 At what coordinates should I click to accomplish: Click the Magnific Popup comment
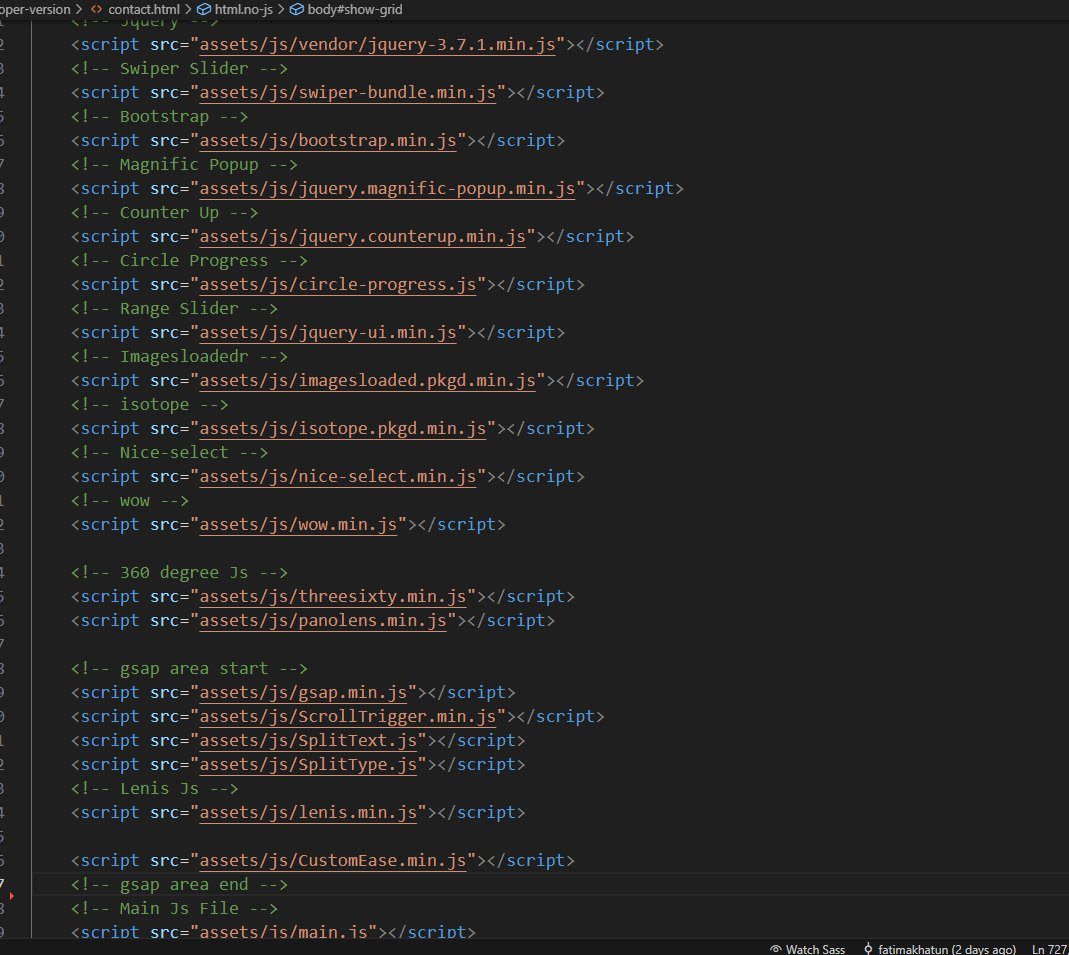tap(184, 165)
